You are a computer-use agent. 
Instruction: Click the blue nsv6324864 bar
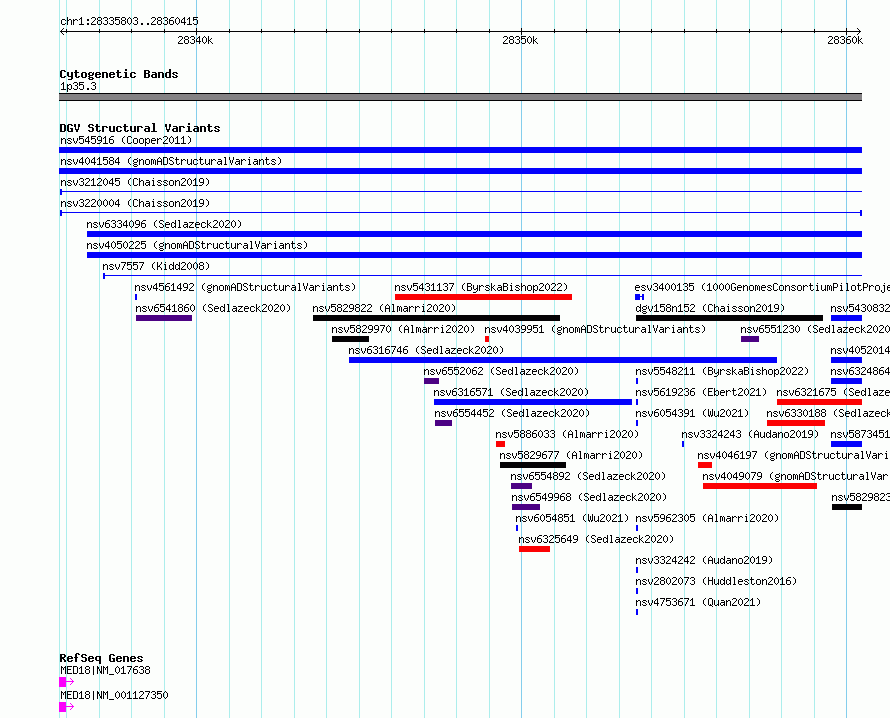click(x=846, y=381)
